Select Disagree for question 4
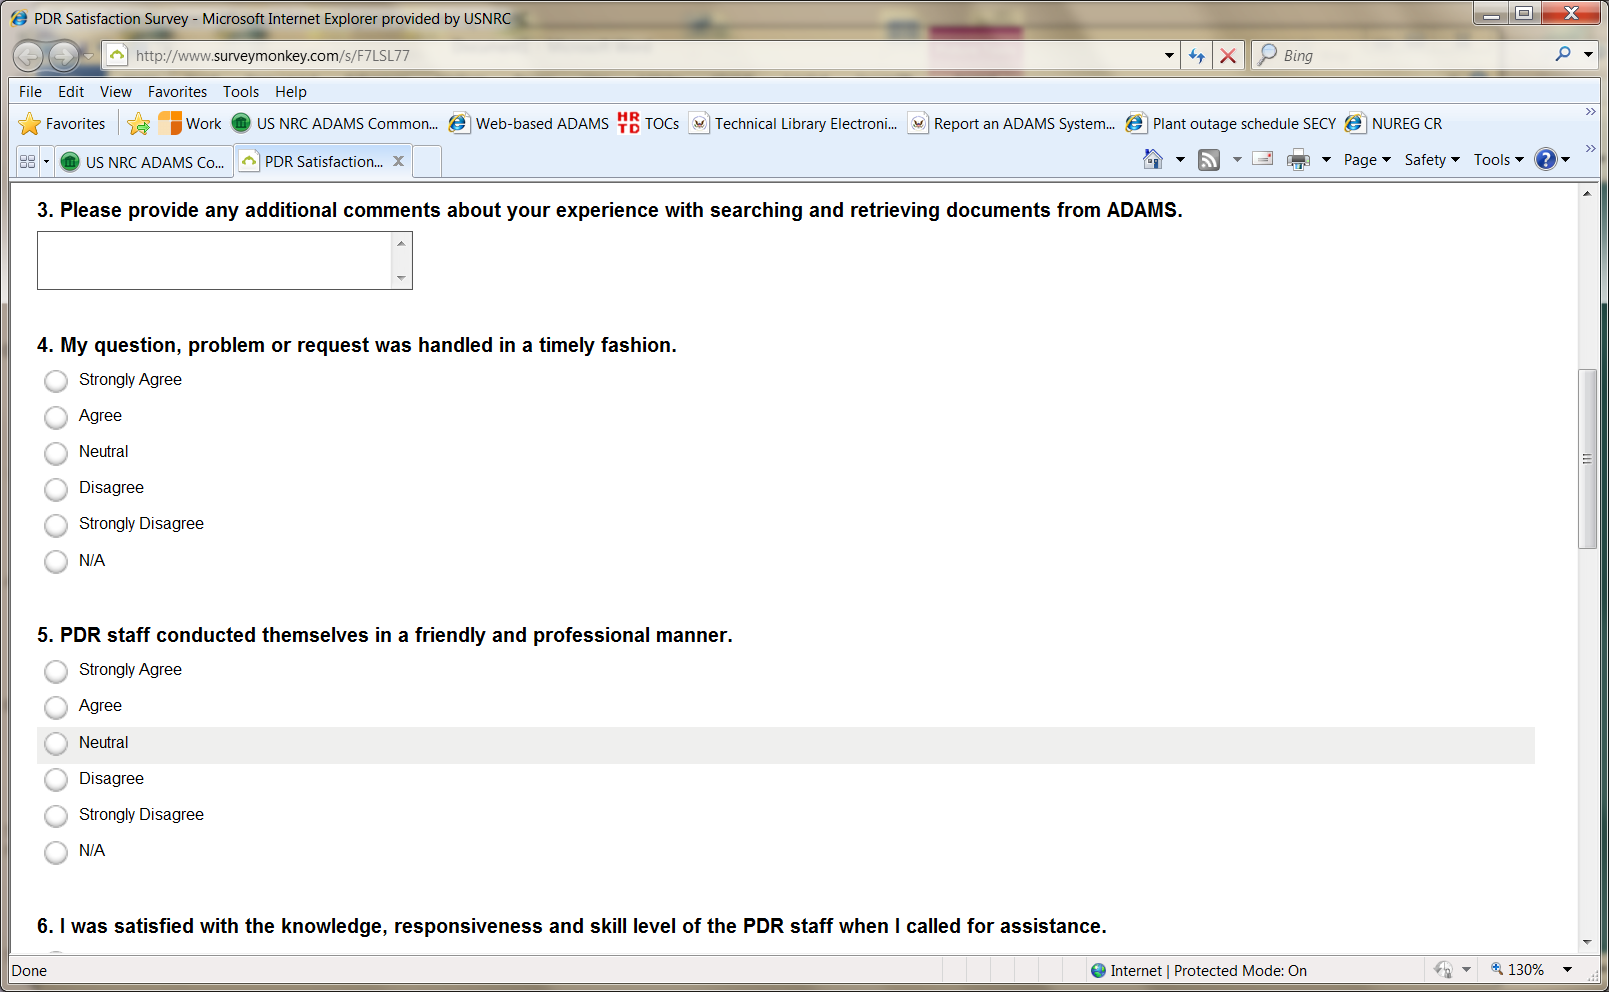1609x992 pixels. coord(56,489)
